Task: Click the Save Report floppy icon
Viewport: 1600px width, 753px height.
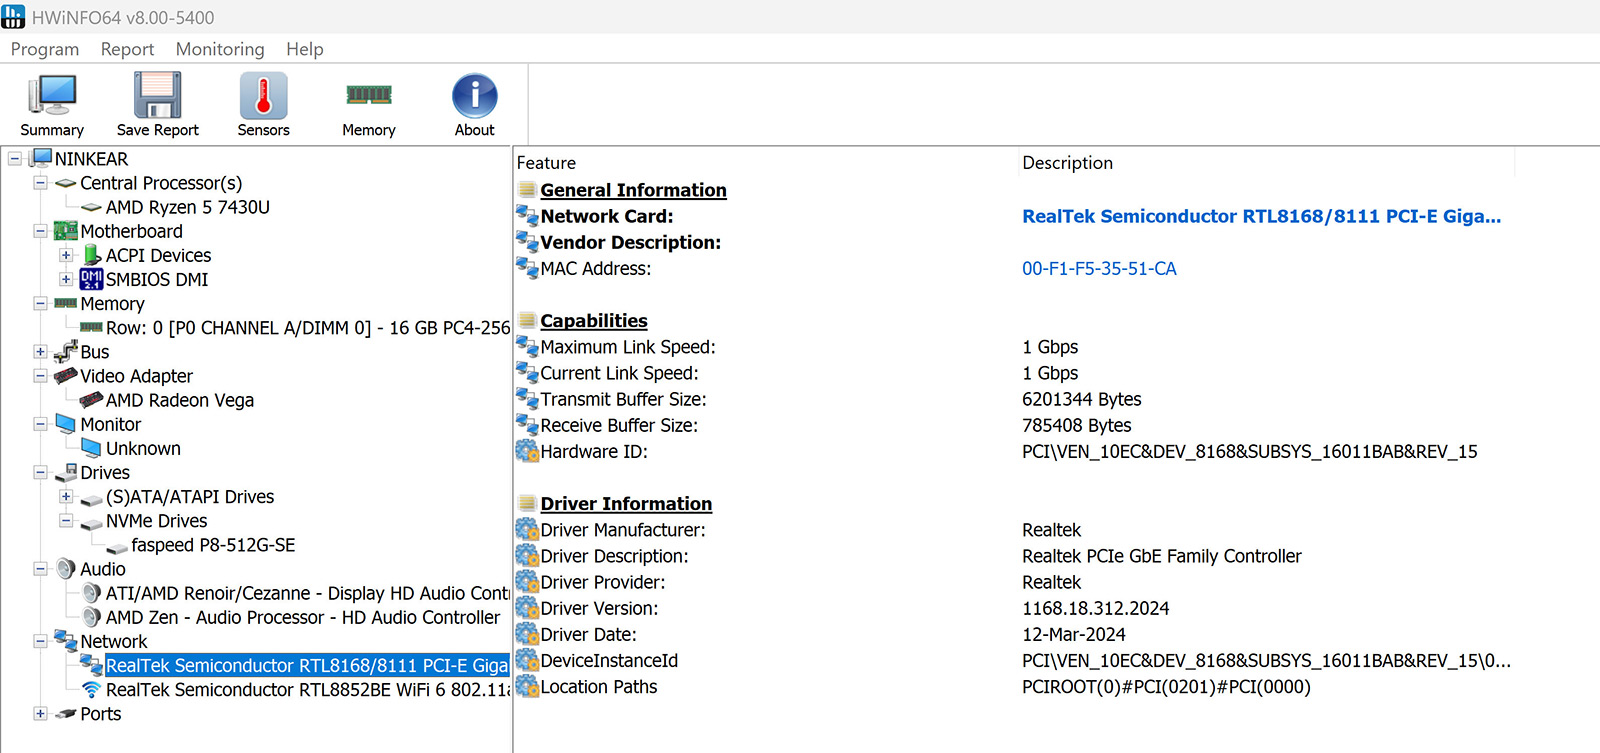Action: pos(158,96)
